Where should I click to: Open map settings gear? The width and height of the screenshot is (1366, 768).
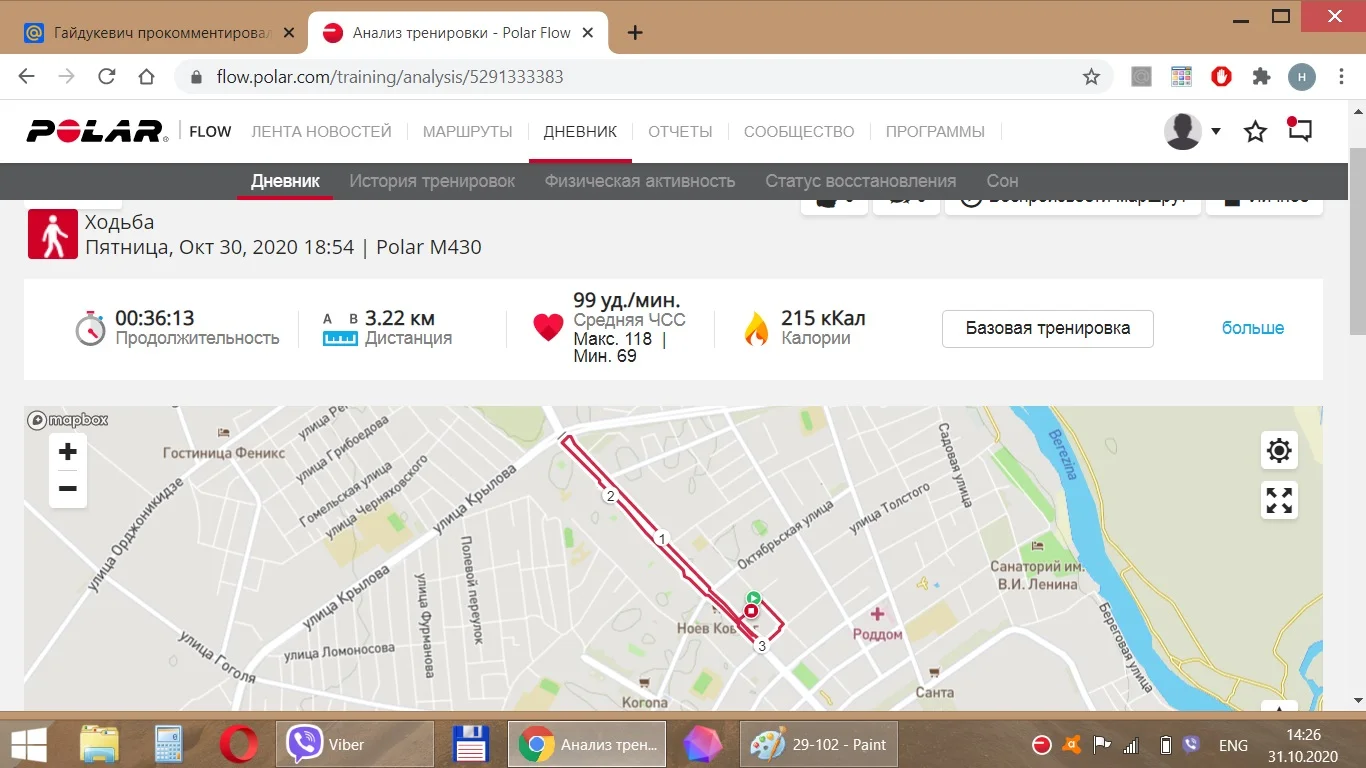[x=1279, y=451]
